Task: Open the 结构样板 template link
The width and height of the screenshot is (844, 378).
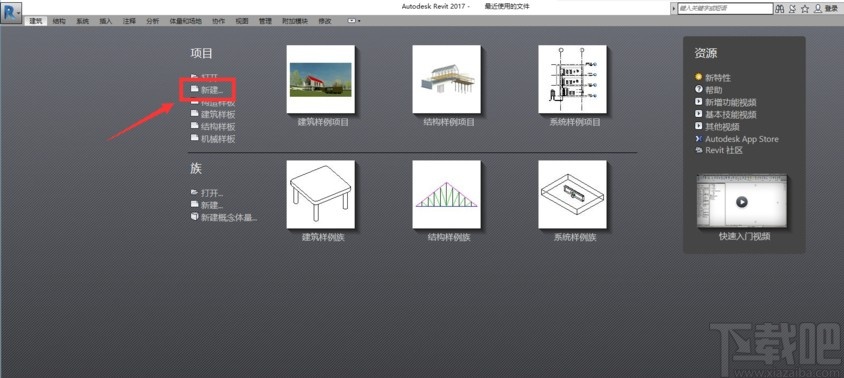Action: coord(218,127)
